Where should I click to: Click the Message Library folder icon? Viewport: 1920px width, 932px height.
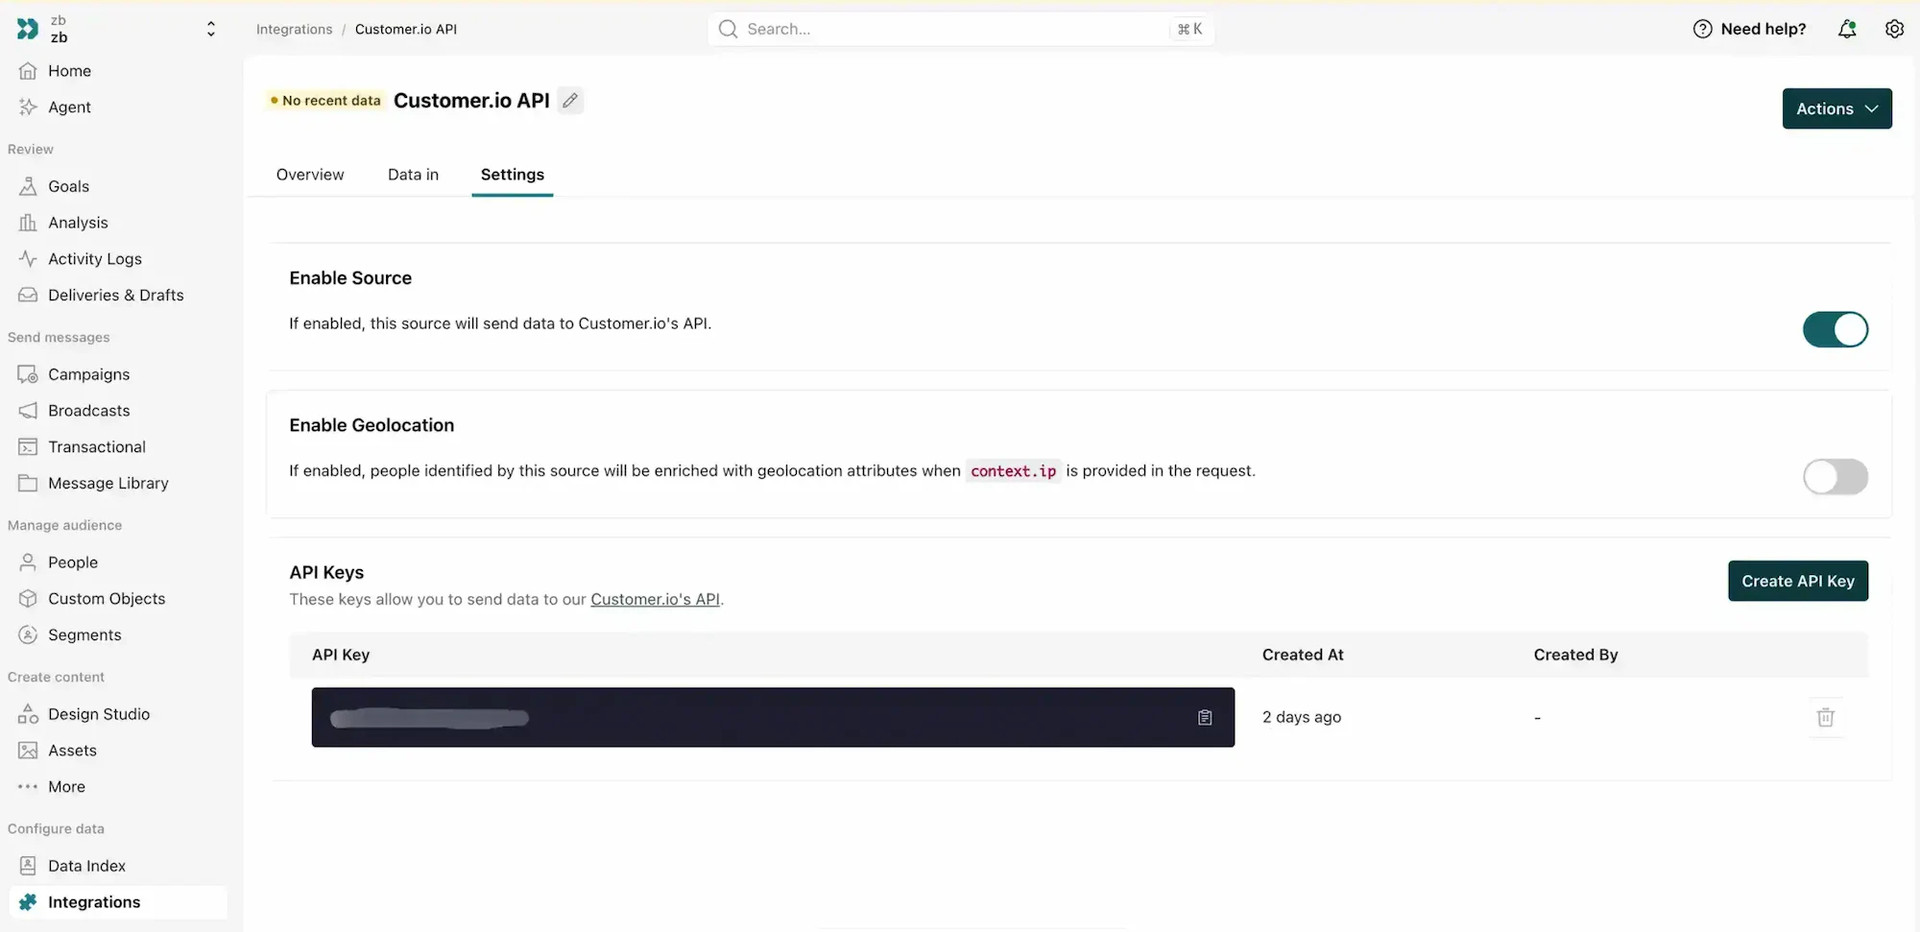coord(28,483)
